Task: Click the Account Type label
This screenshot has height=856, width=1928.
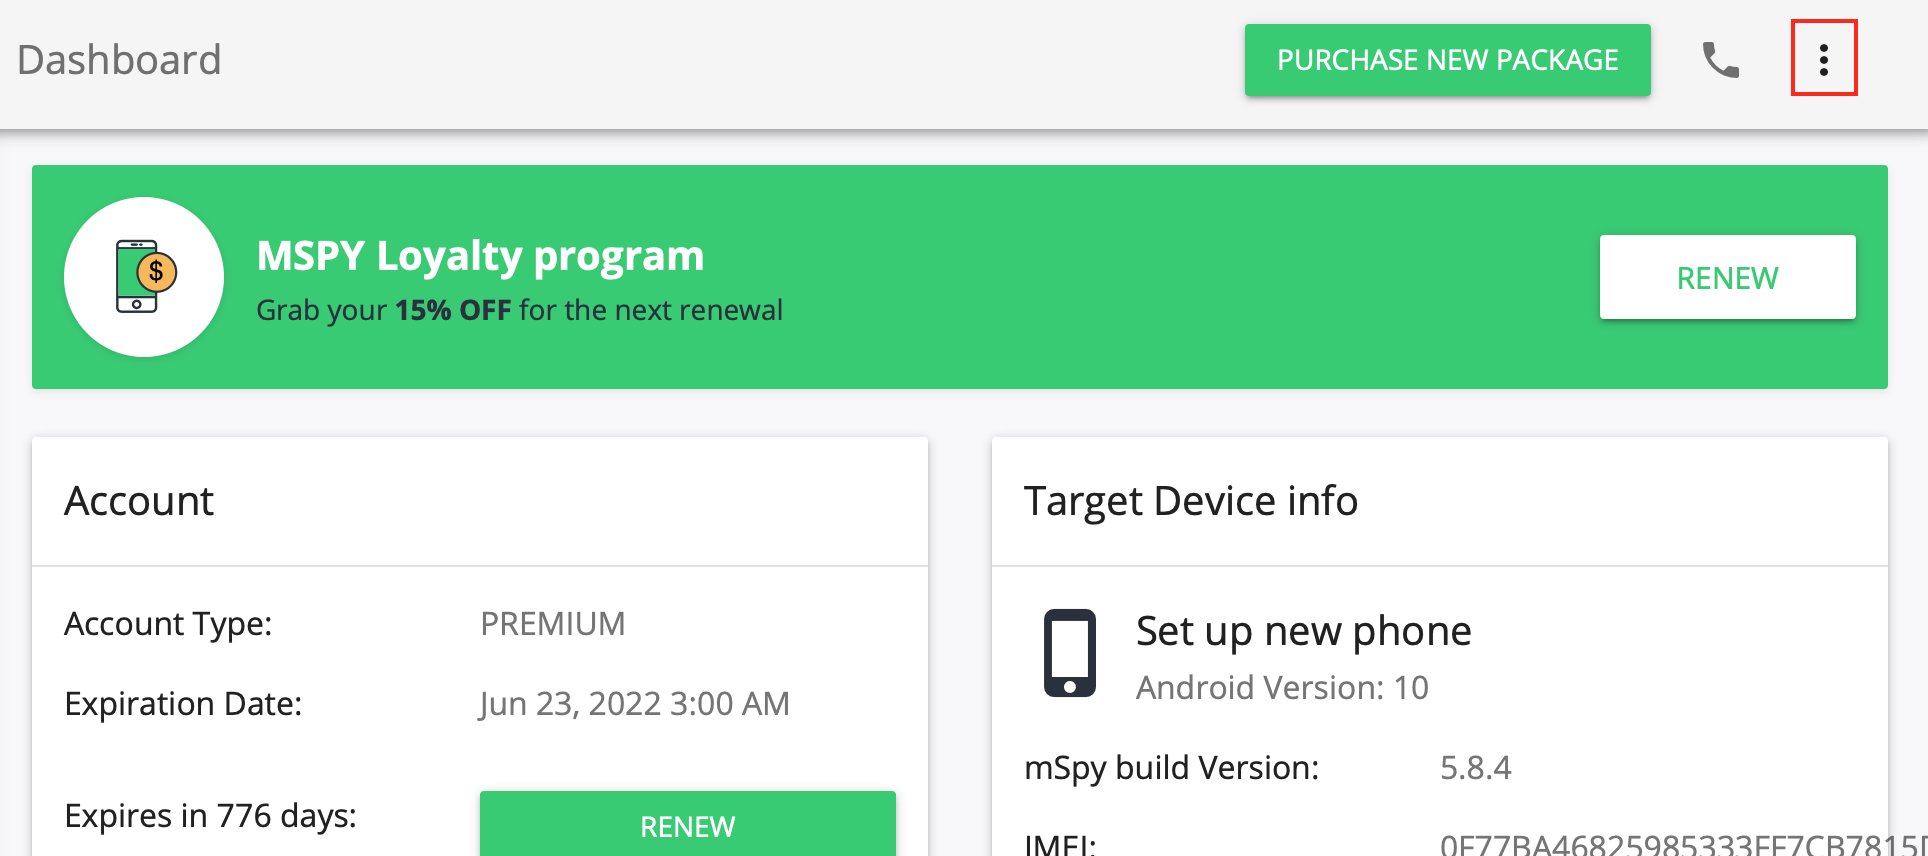Action: 168,624
